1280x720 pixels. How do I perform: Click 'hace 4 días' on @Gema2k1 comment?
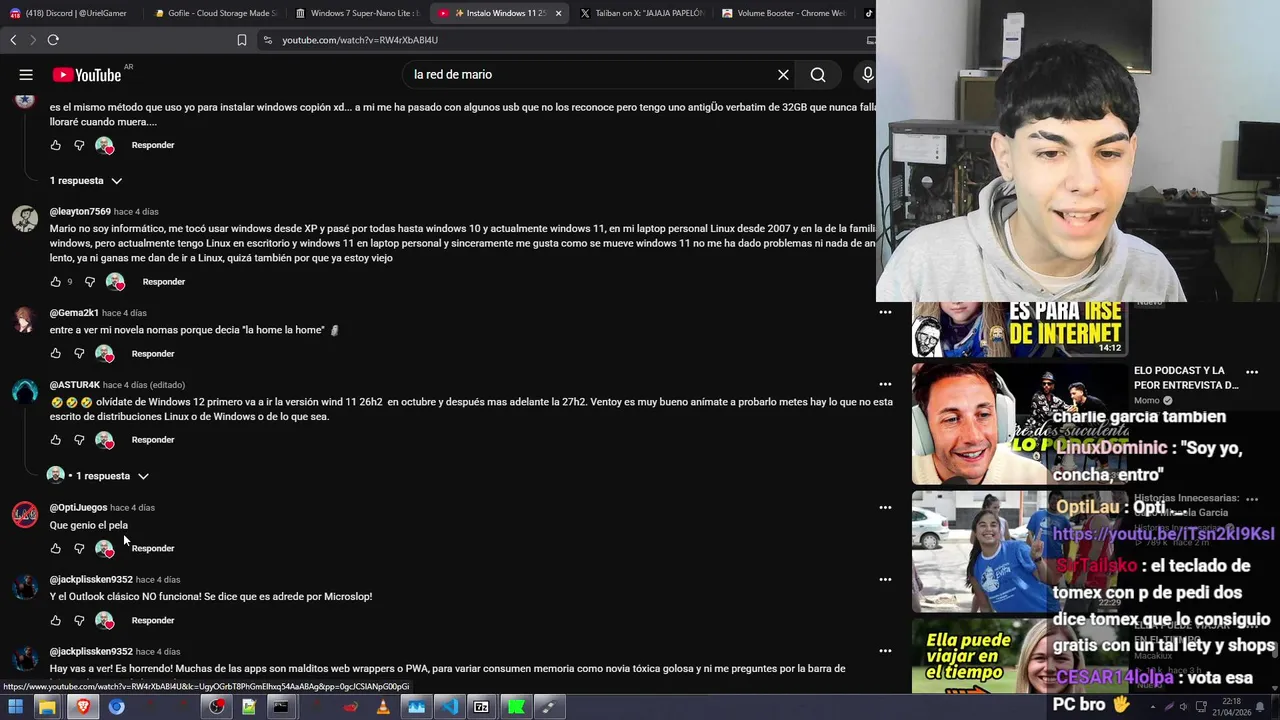tap(124, 313)
